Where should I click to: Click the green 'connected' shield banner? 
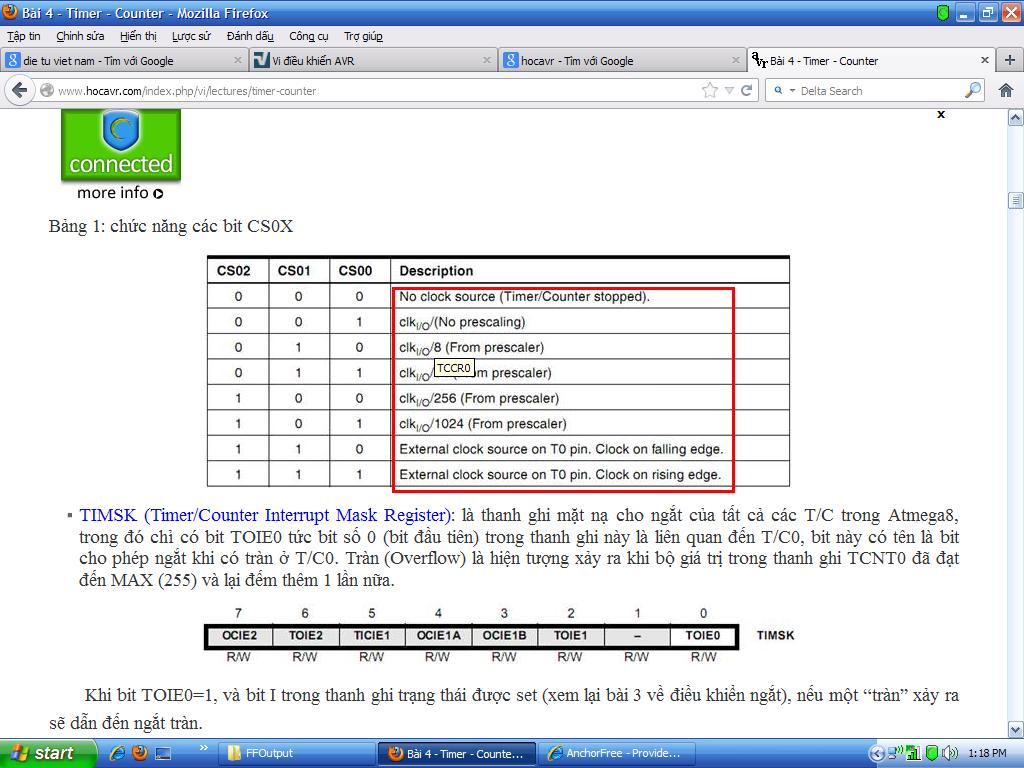121,145
